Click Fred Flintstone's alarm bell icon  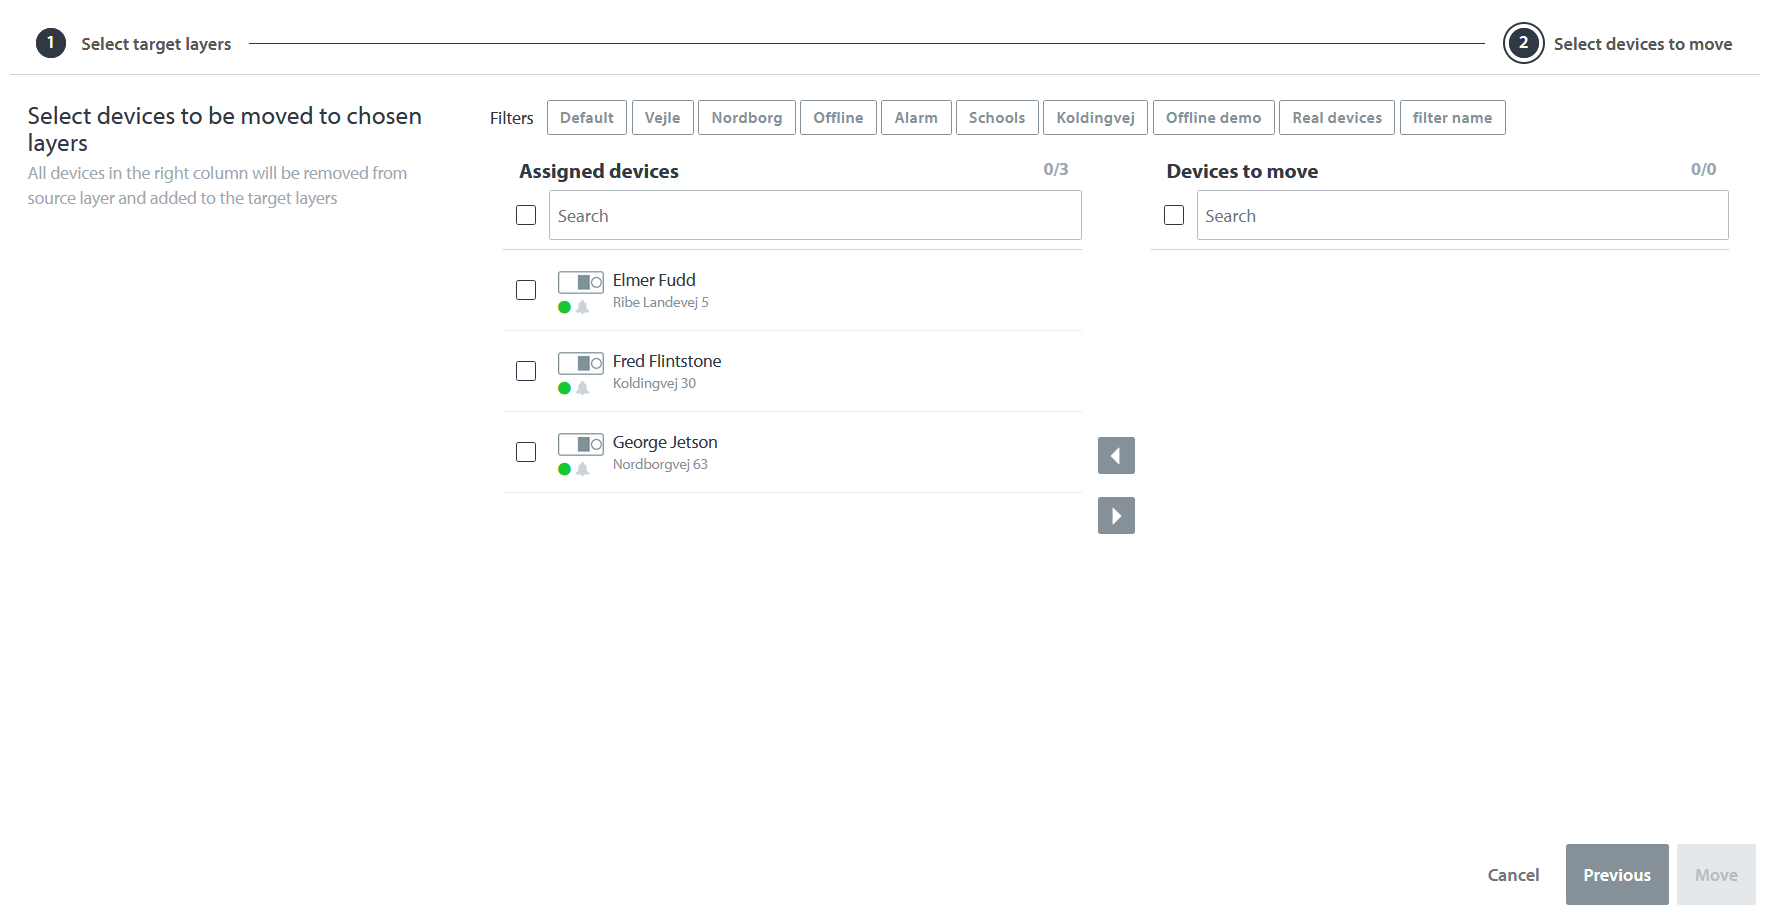click(x=583, y=389)
